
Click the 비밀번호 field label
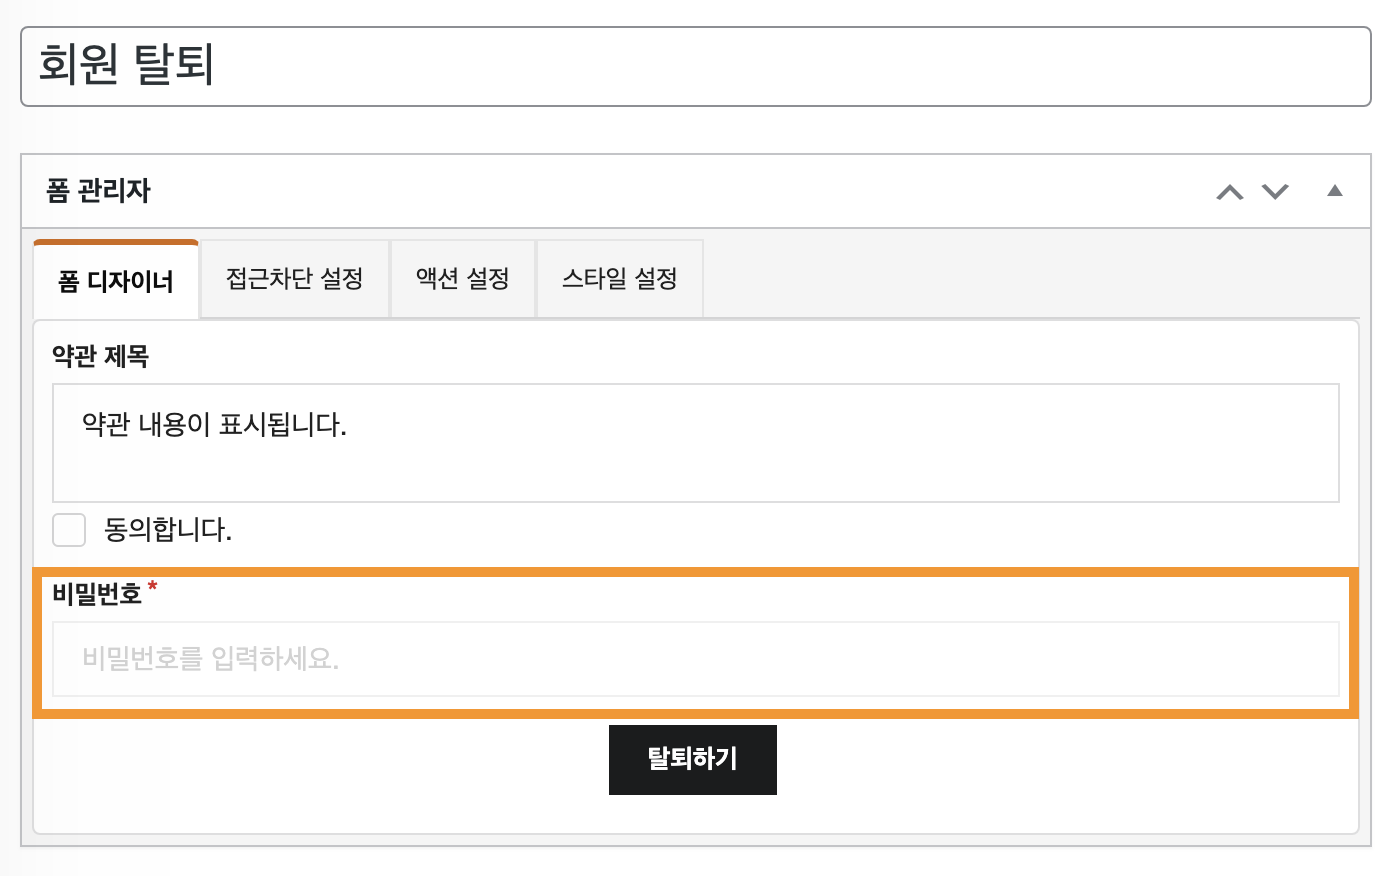click(97, 594)
